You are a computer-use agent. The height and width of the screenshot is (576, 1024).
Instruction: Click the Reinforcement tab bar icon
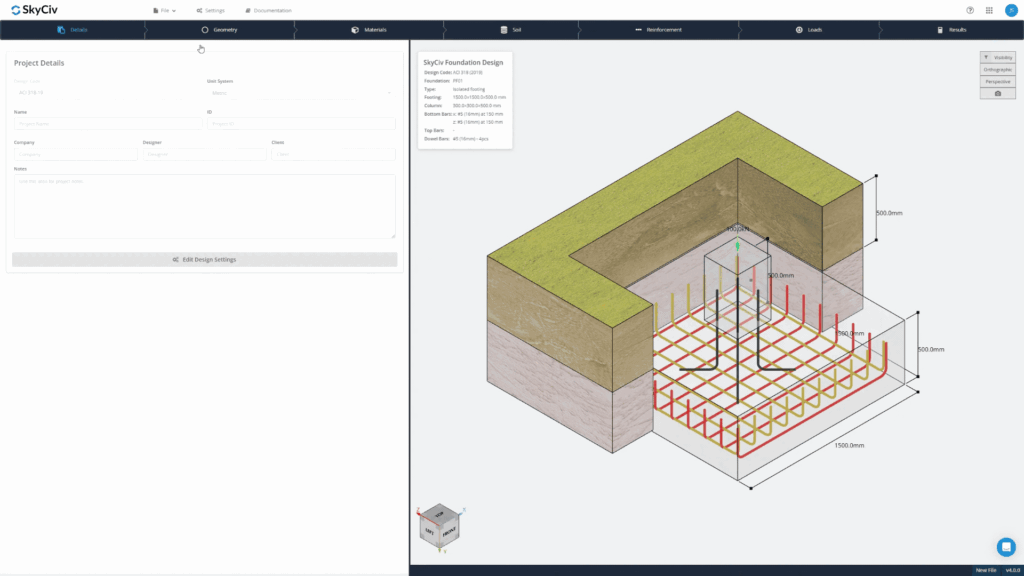(x=638, y=30)
